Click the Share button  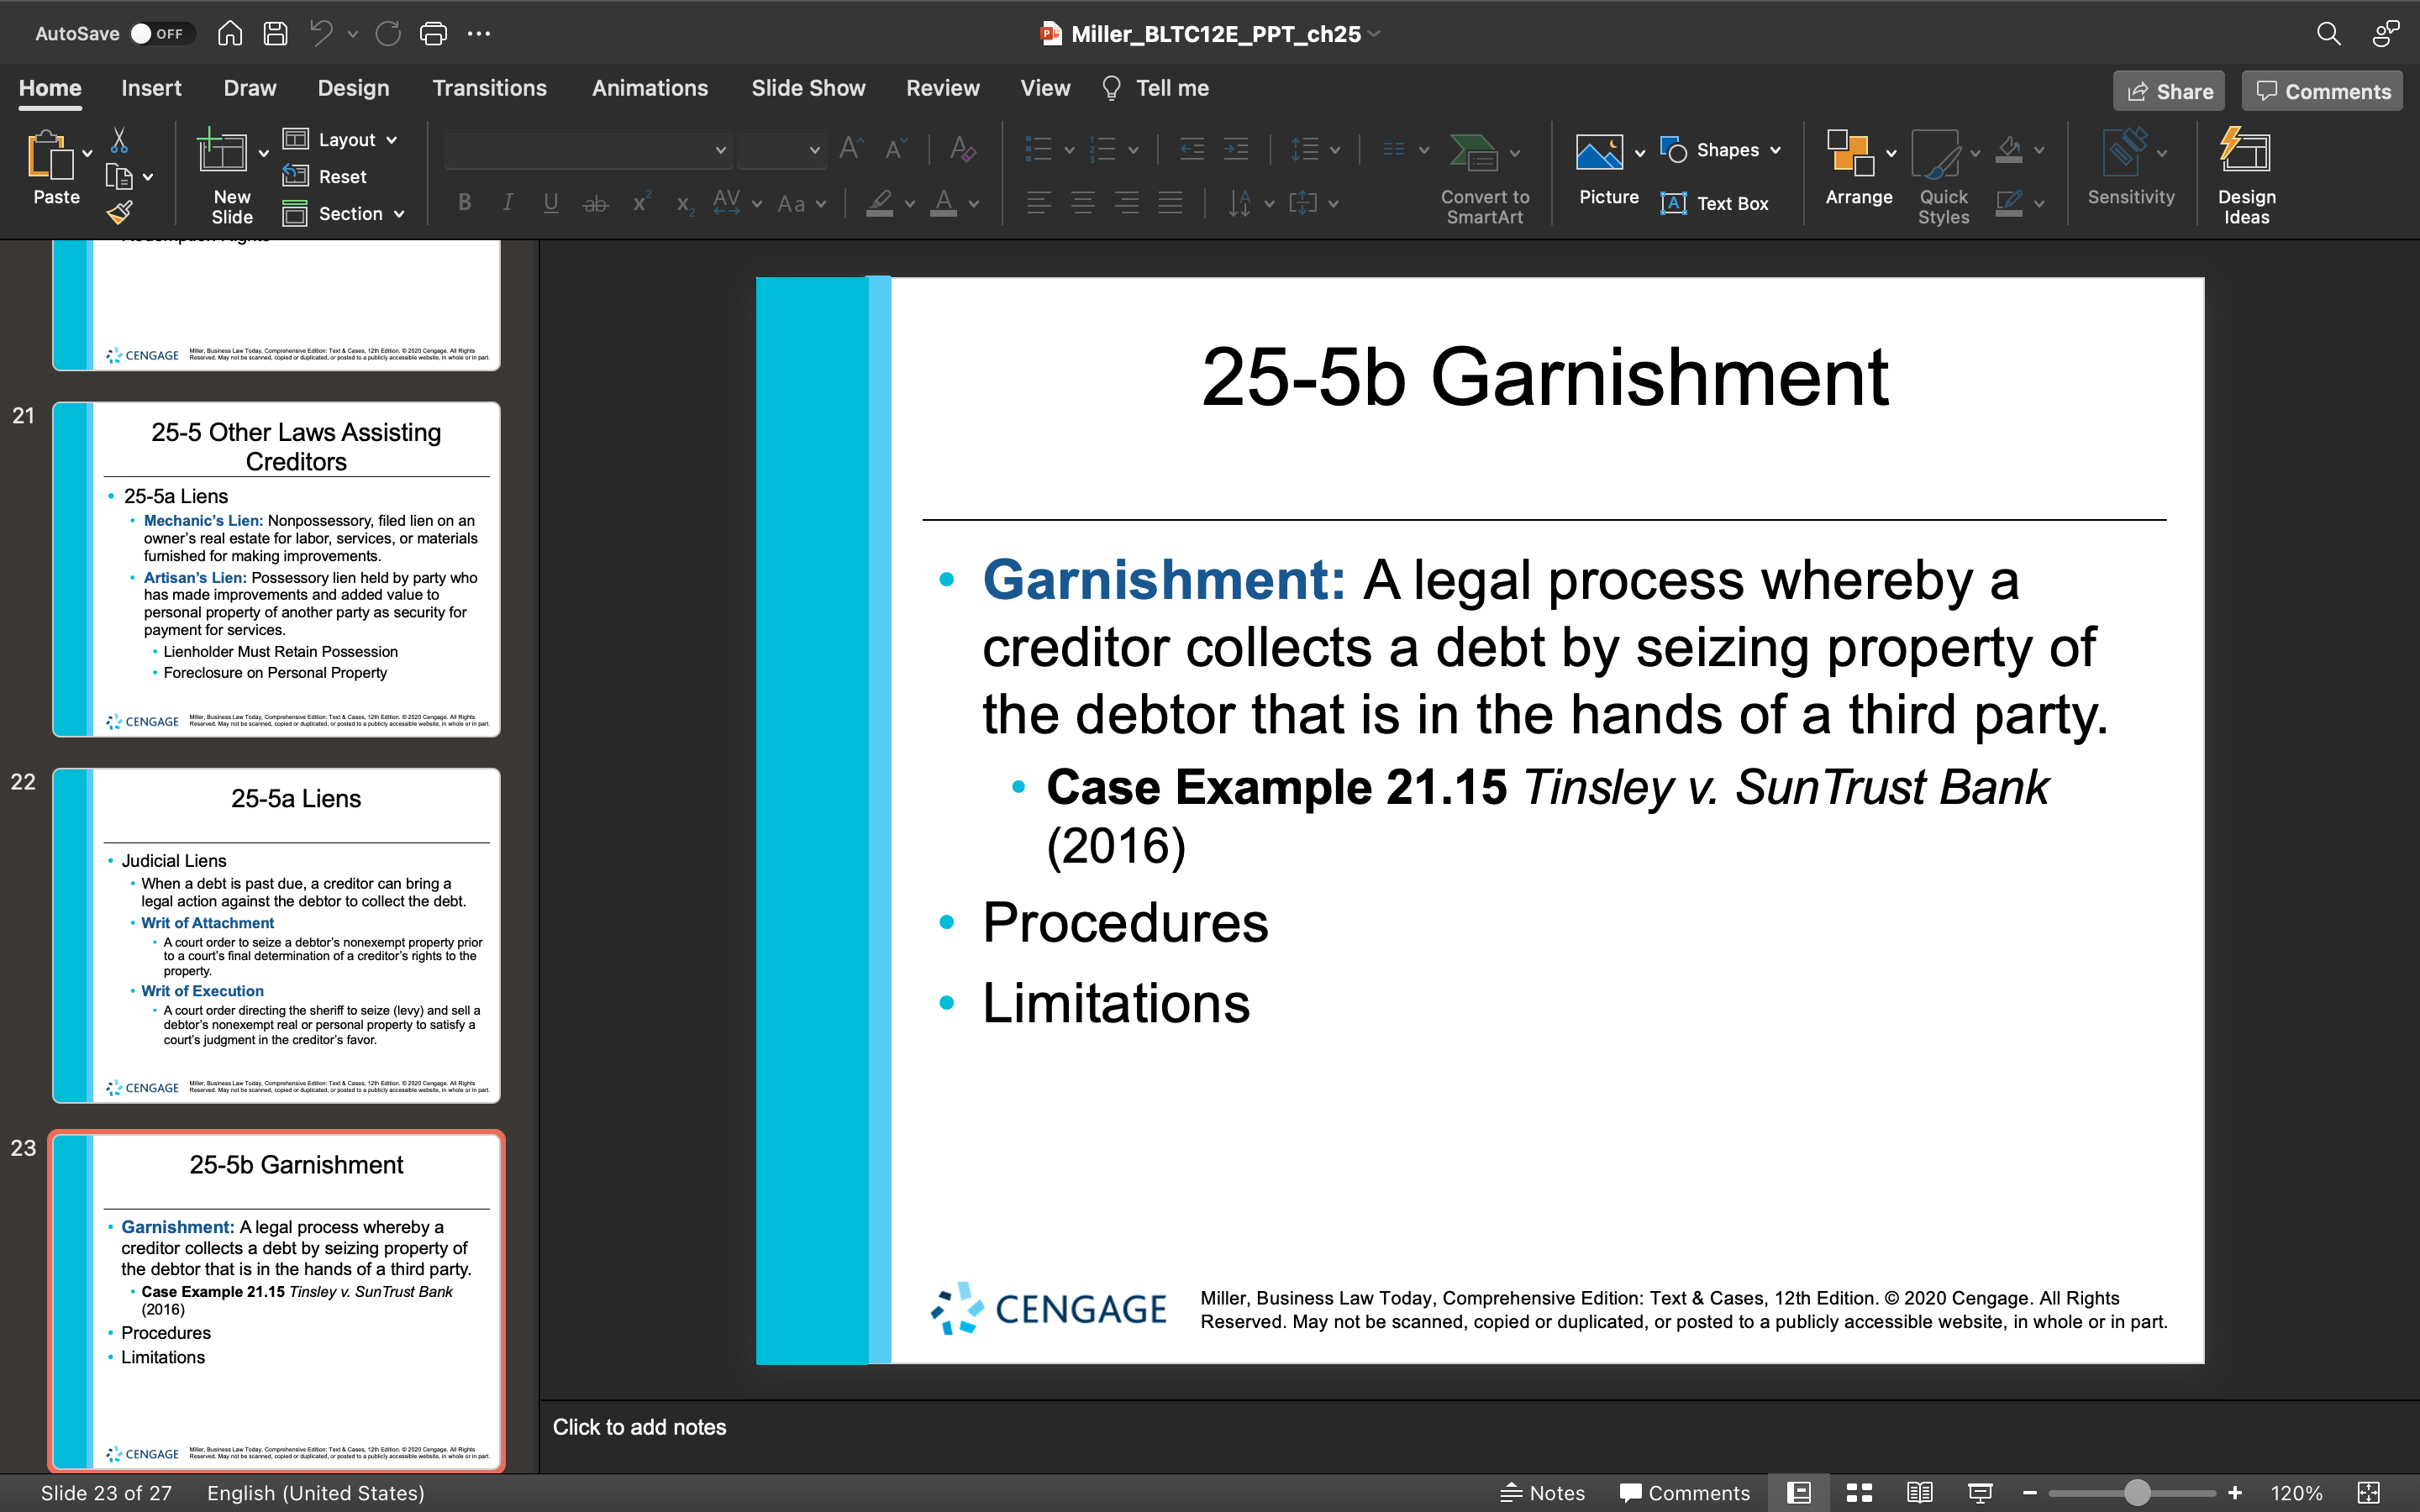pyautogui.click(x=2168, y=91)
